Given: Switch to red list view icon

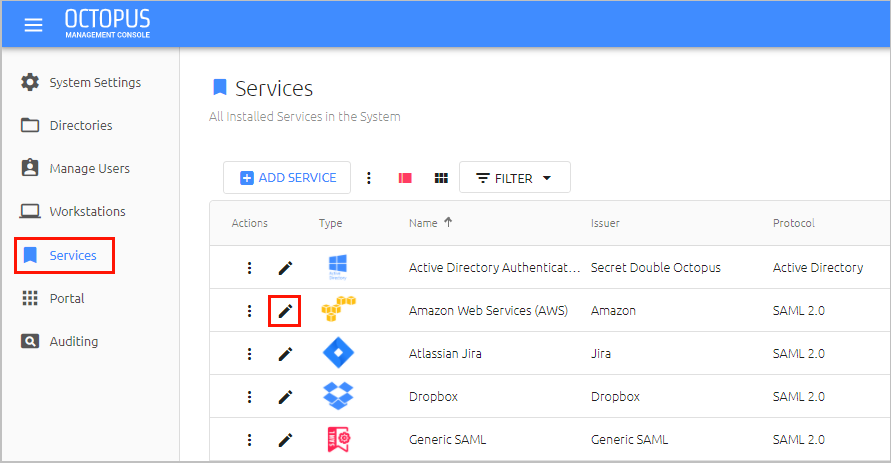Looking at the screenshot, I should tap(405, 178).
